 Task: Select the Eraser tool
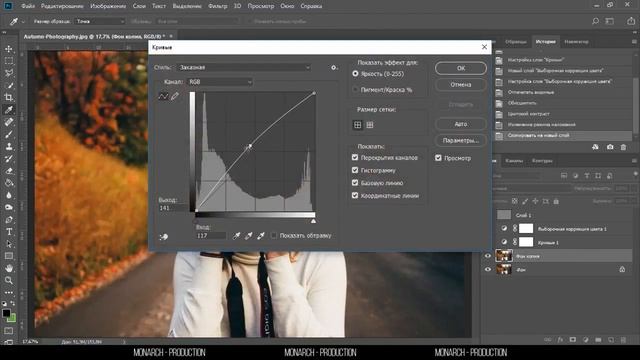point(9,171)
